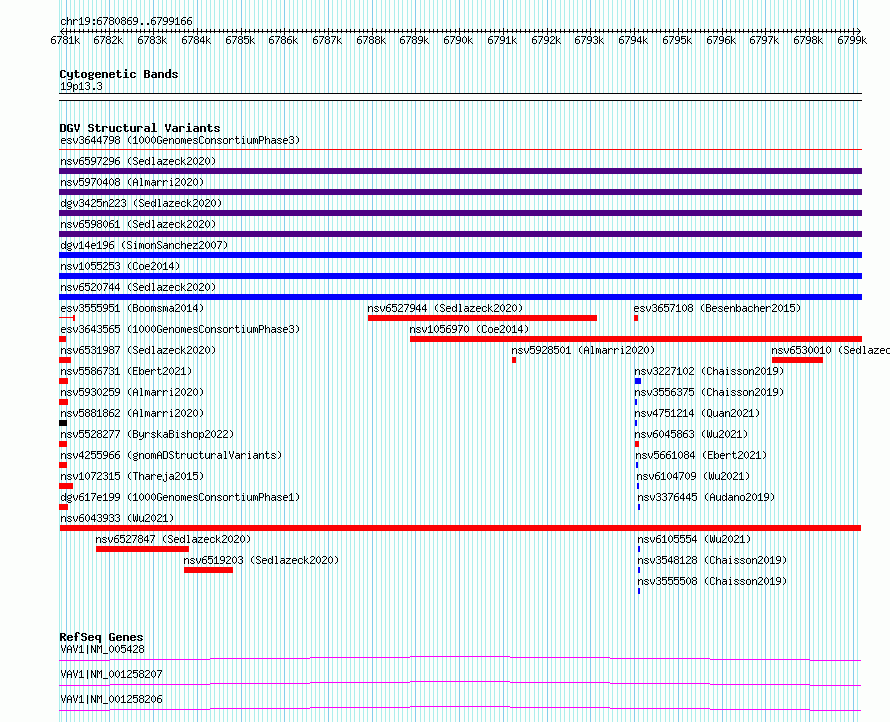
Task: Select nsv6104709 (Wu2021) label
Action: pos(693,476)
